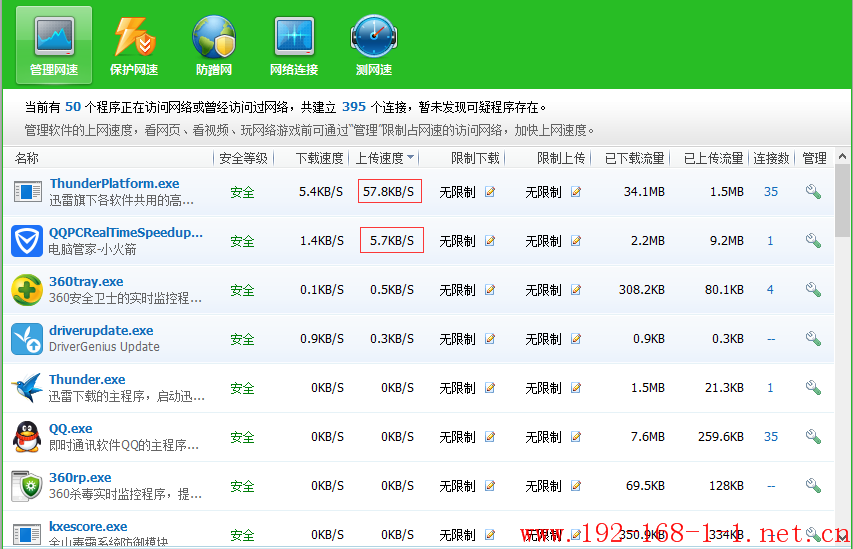Open driverupdate.exe program name link

click(101, 330)
